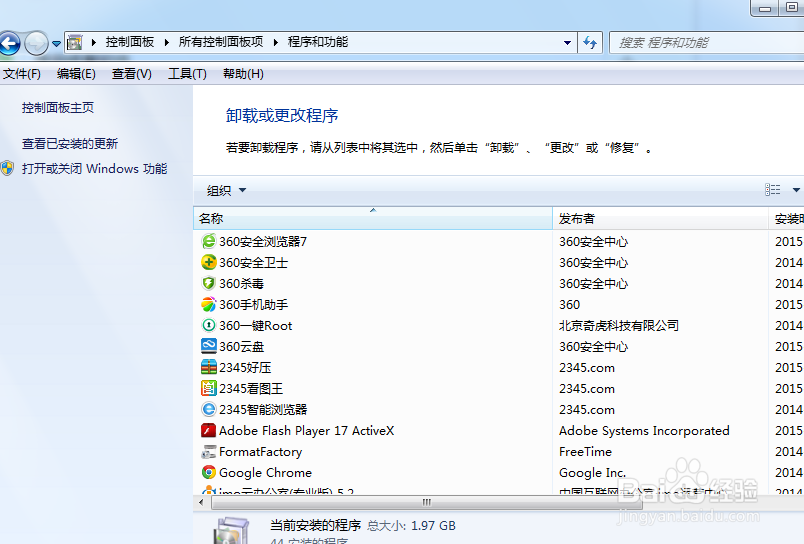Select the 360一键Root program icon

209,325
